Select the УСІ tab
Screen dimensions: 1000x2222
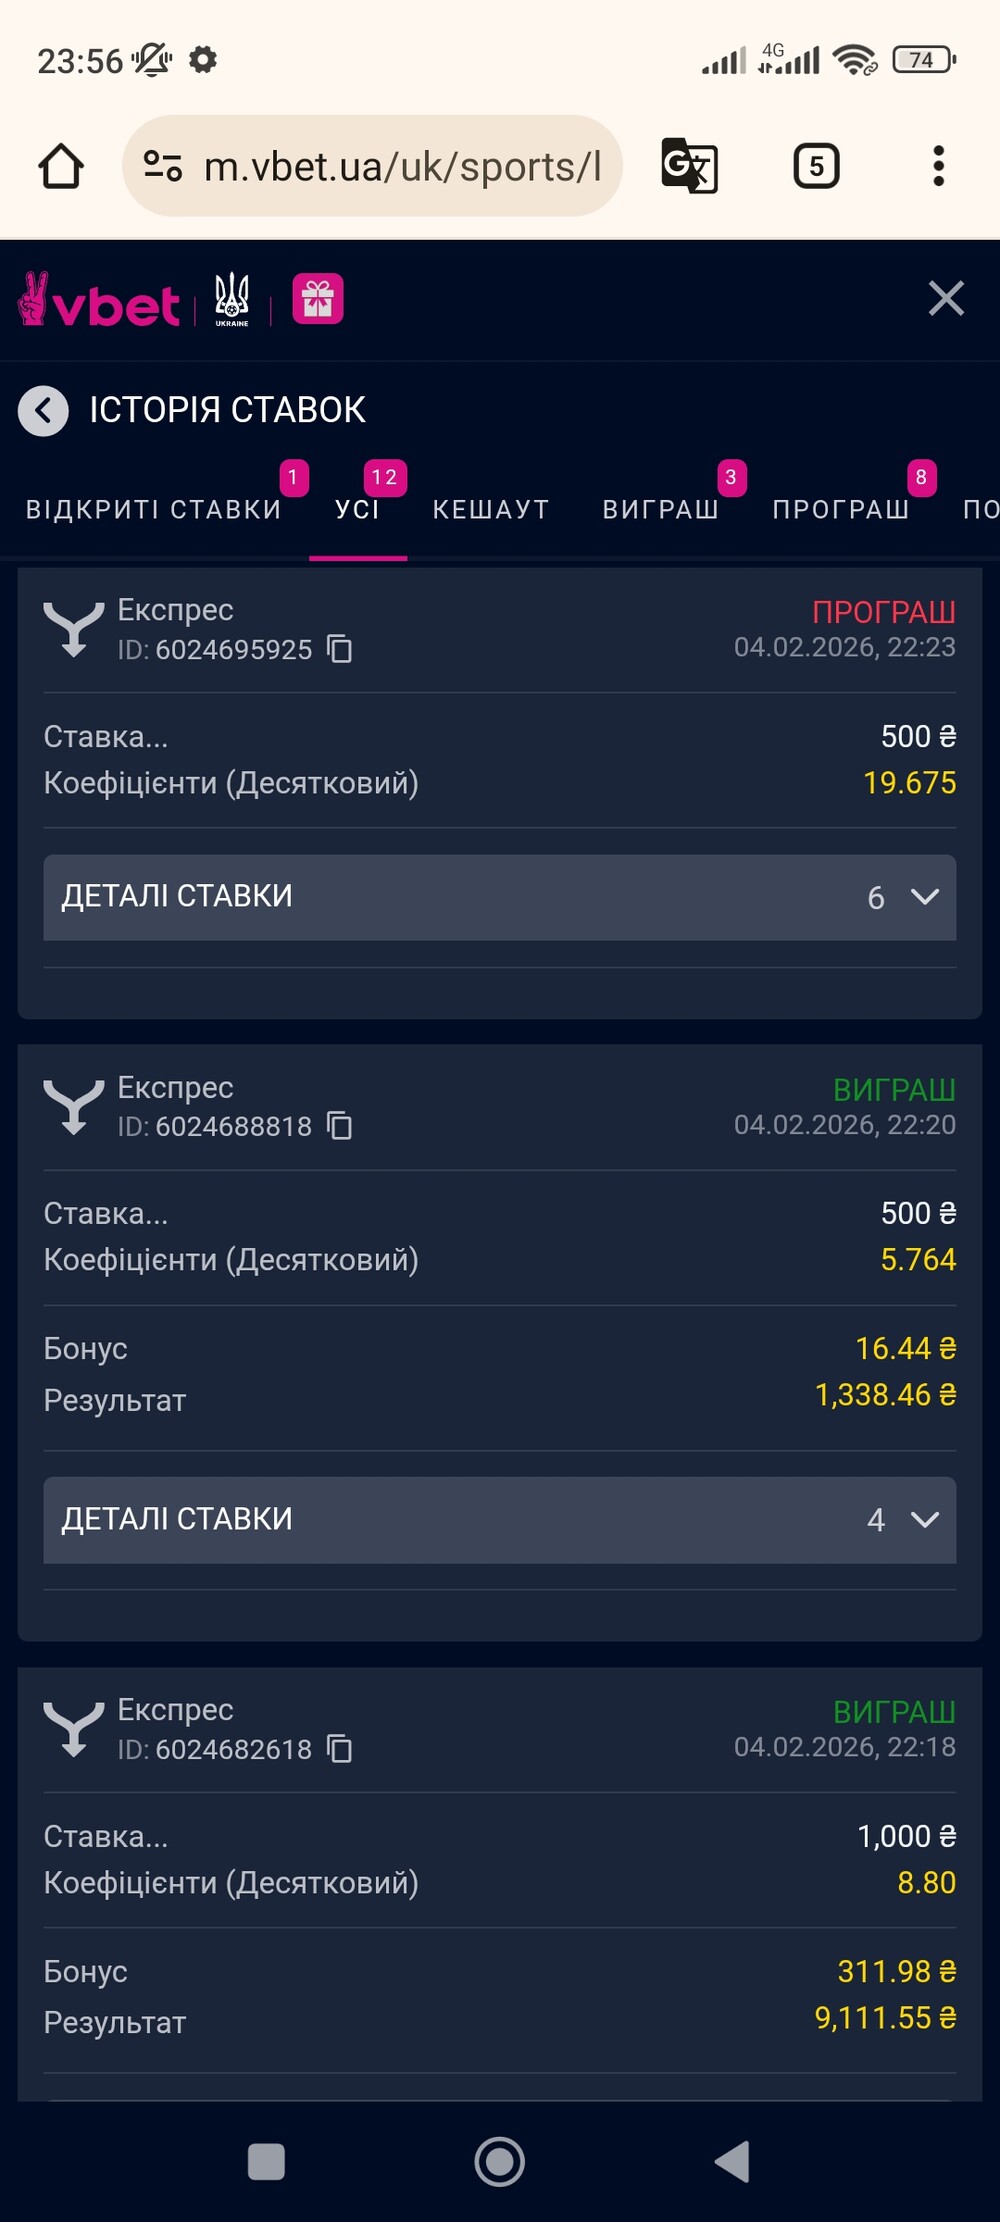[x=357, y=509]
